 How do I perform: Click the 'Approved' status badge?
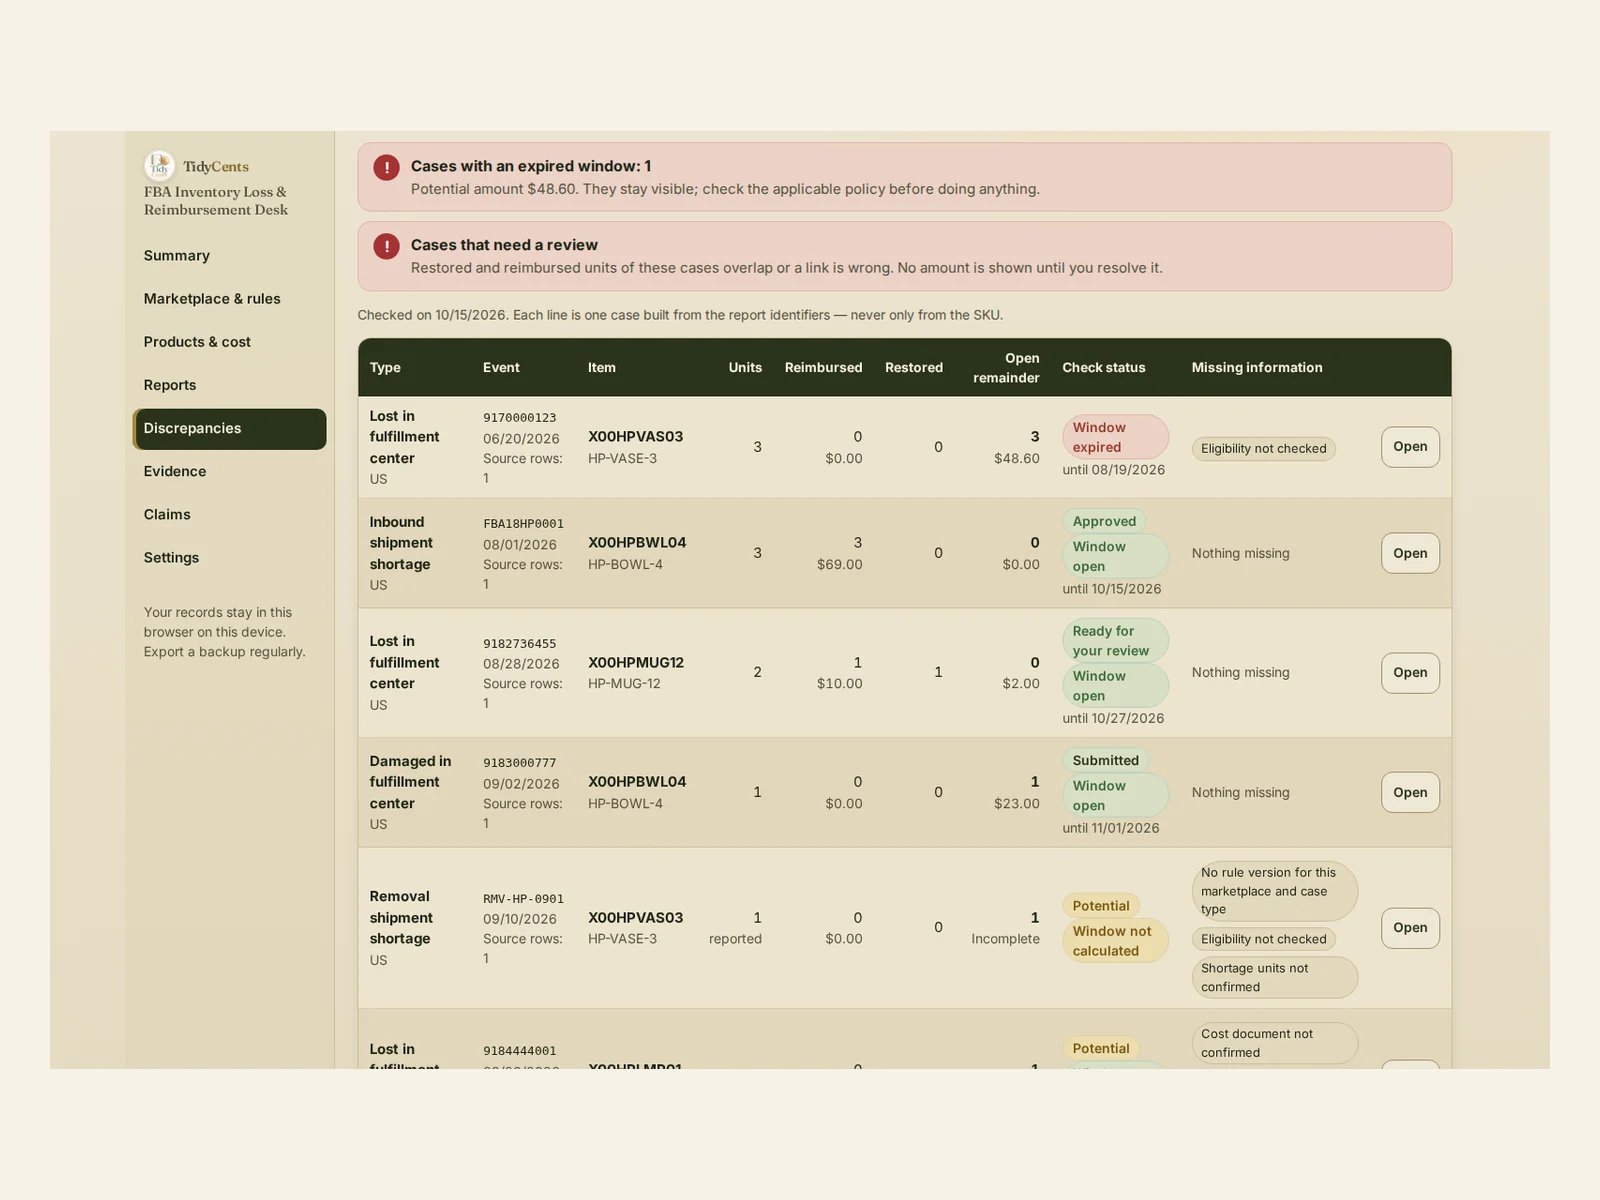click(1104, 521)
